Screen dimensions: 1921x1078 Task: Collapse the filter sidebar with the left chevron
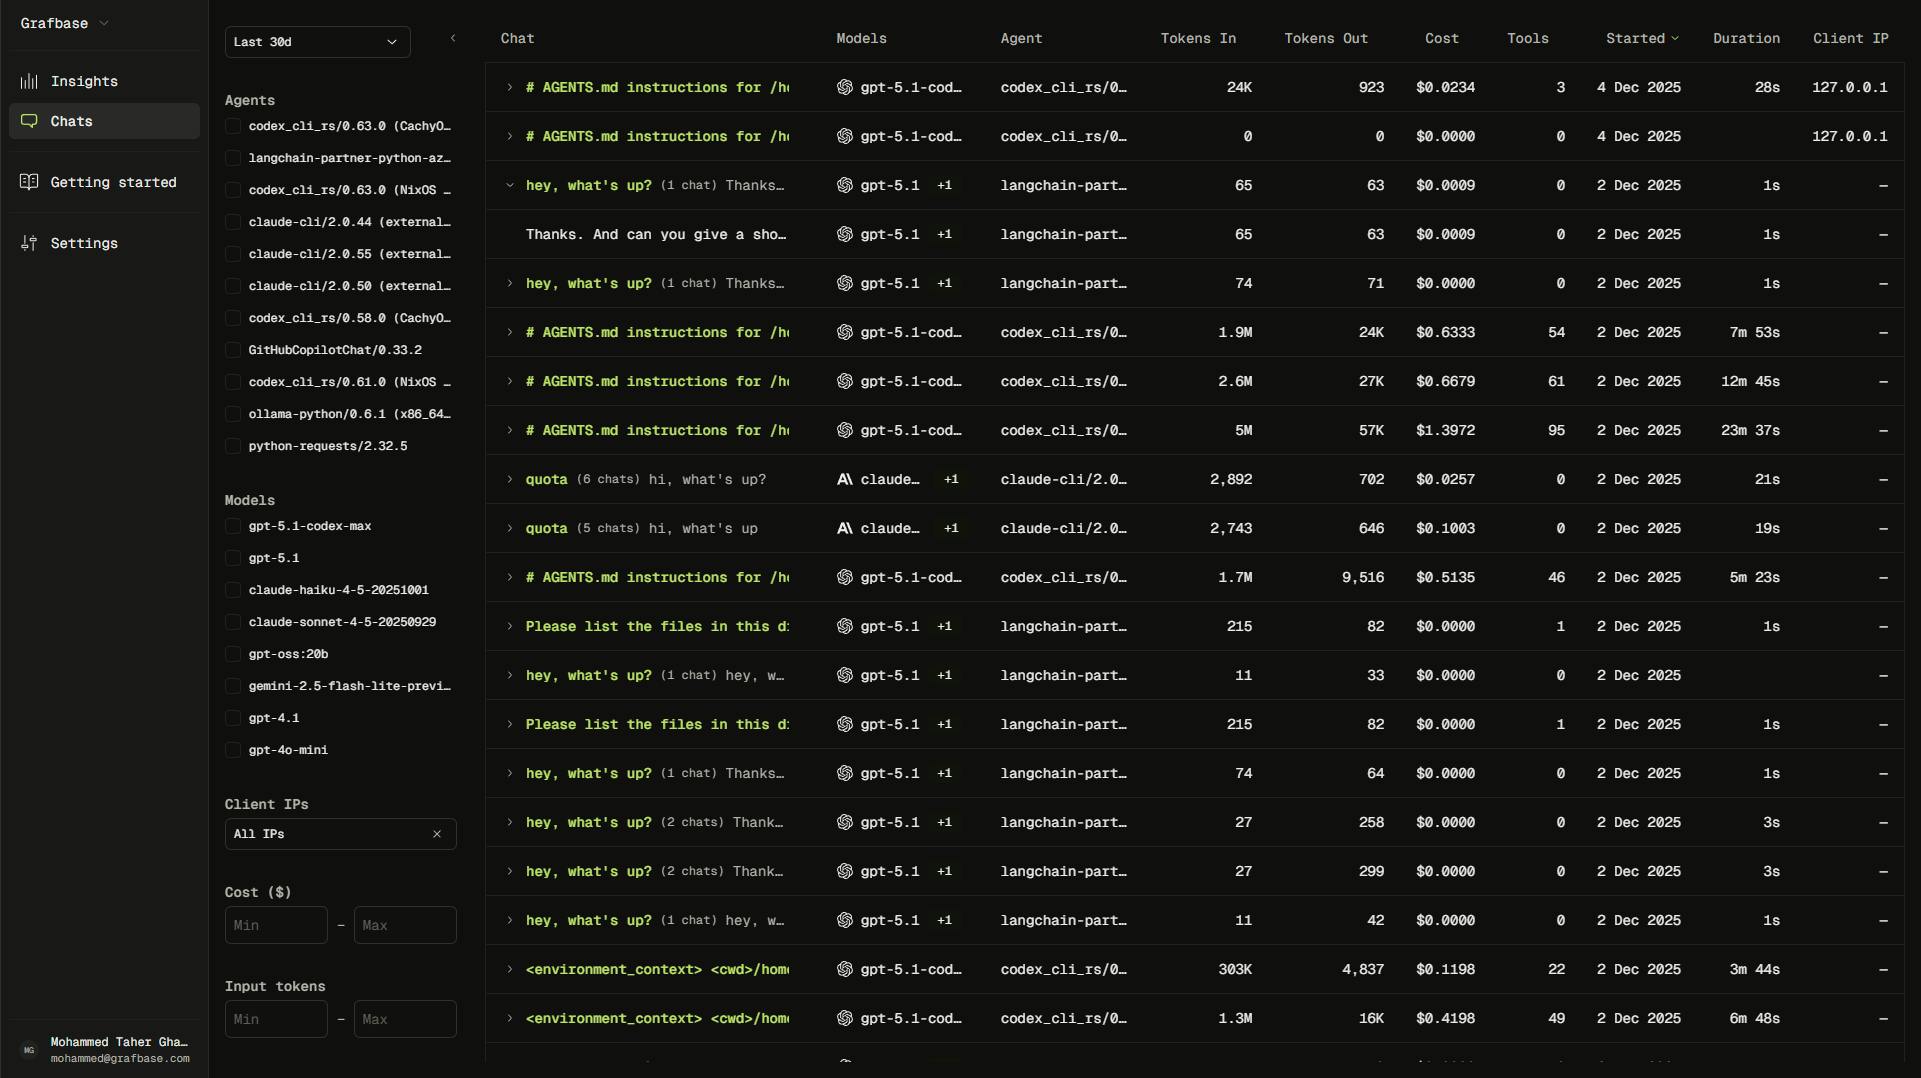[453, 38]
